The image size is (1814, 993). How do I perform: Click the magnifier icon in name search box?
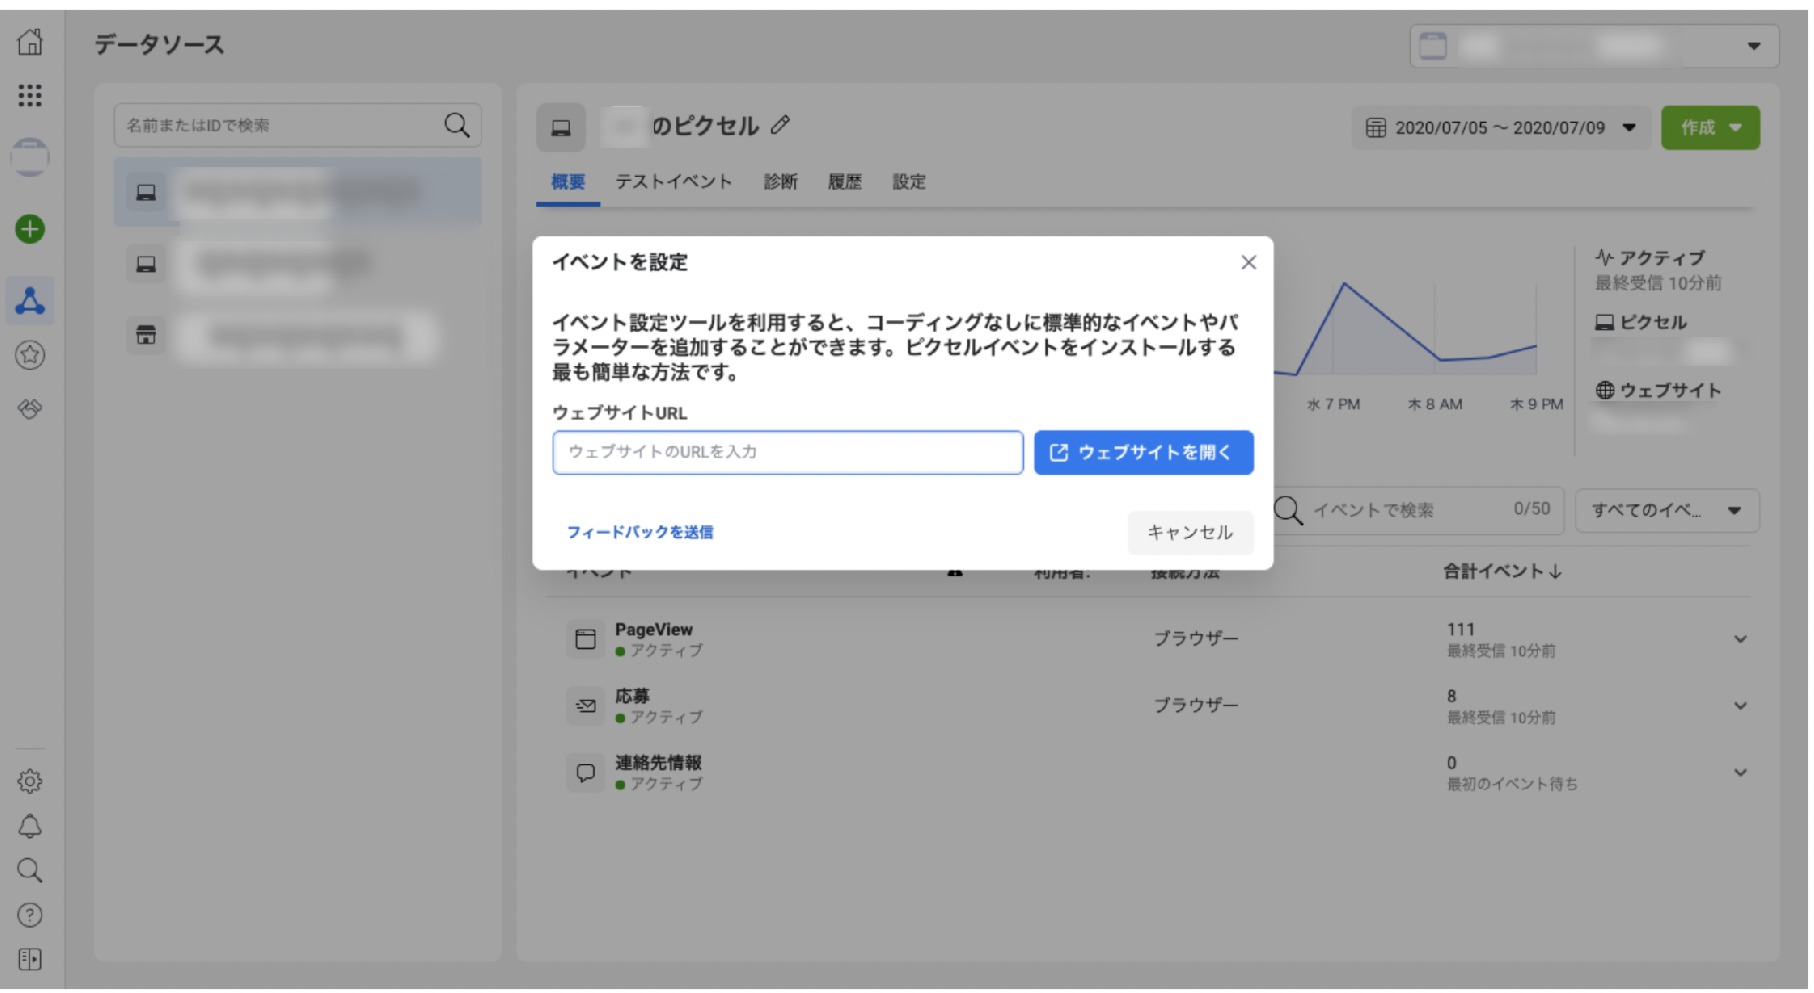(456, 125)
